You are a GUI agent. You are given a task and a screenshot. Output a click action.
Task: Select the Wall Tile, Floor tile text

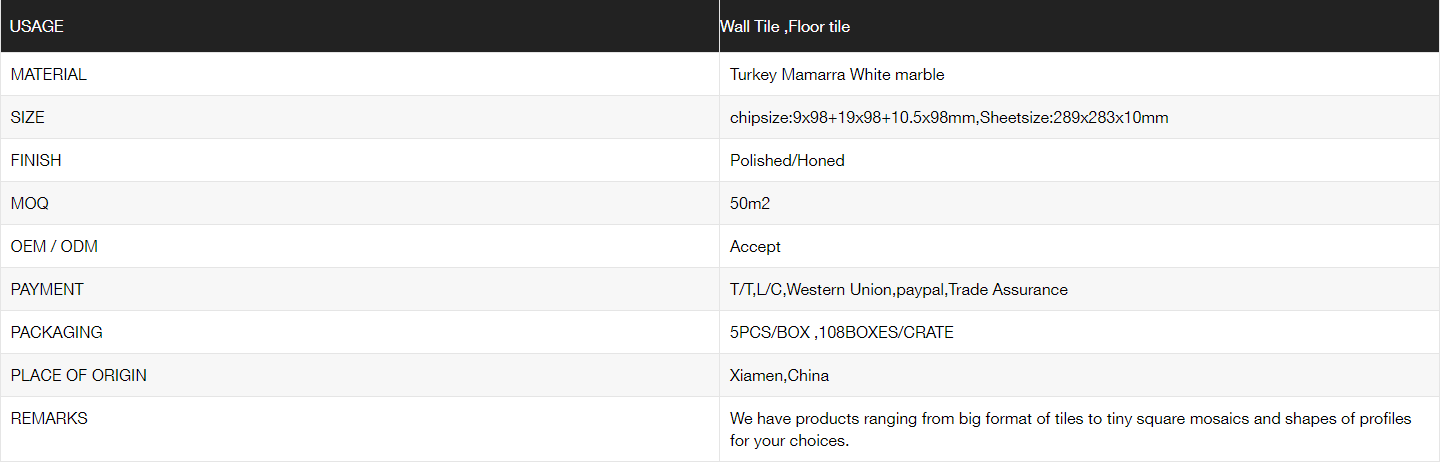[785, 27]
